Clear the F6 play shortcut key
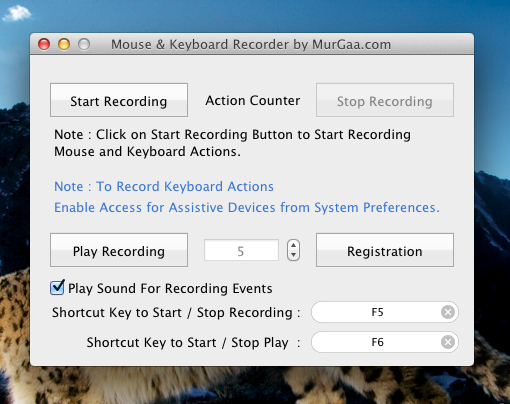Screen dimensions: 510x404 click(448, 342)
